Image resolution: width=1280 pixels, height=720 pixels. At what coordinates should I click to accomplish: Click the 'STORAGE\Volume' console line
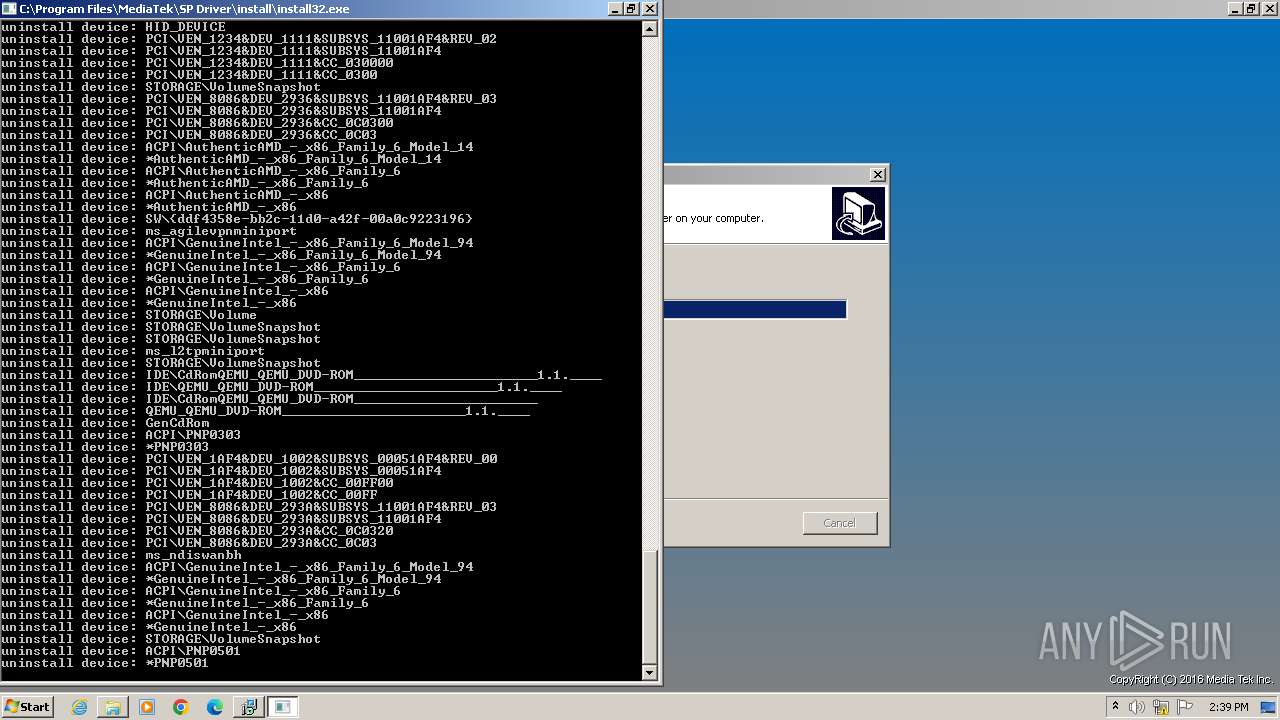(x=129, y=315)
